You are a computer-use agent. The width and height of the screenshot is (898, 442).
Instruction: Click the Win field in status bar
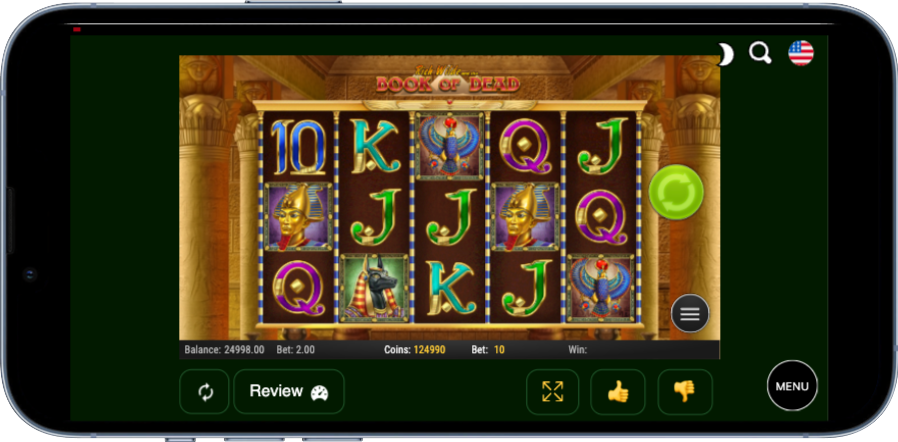pos(578,350)
